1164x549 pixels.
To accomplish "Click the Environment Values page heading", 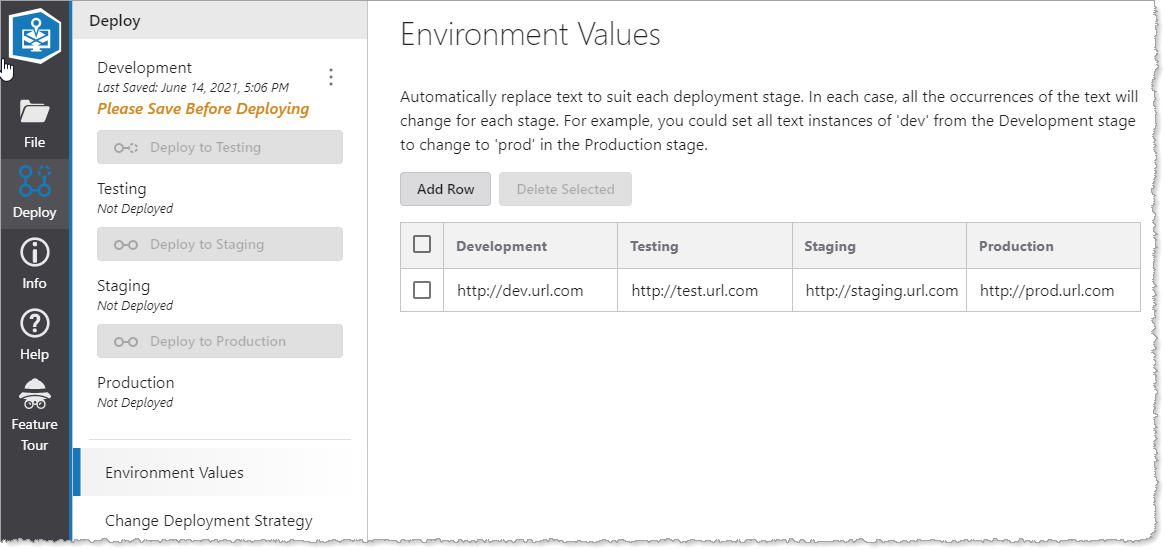I will (530, 35).
